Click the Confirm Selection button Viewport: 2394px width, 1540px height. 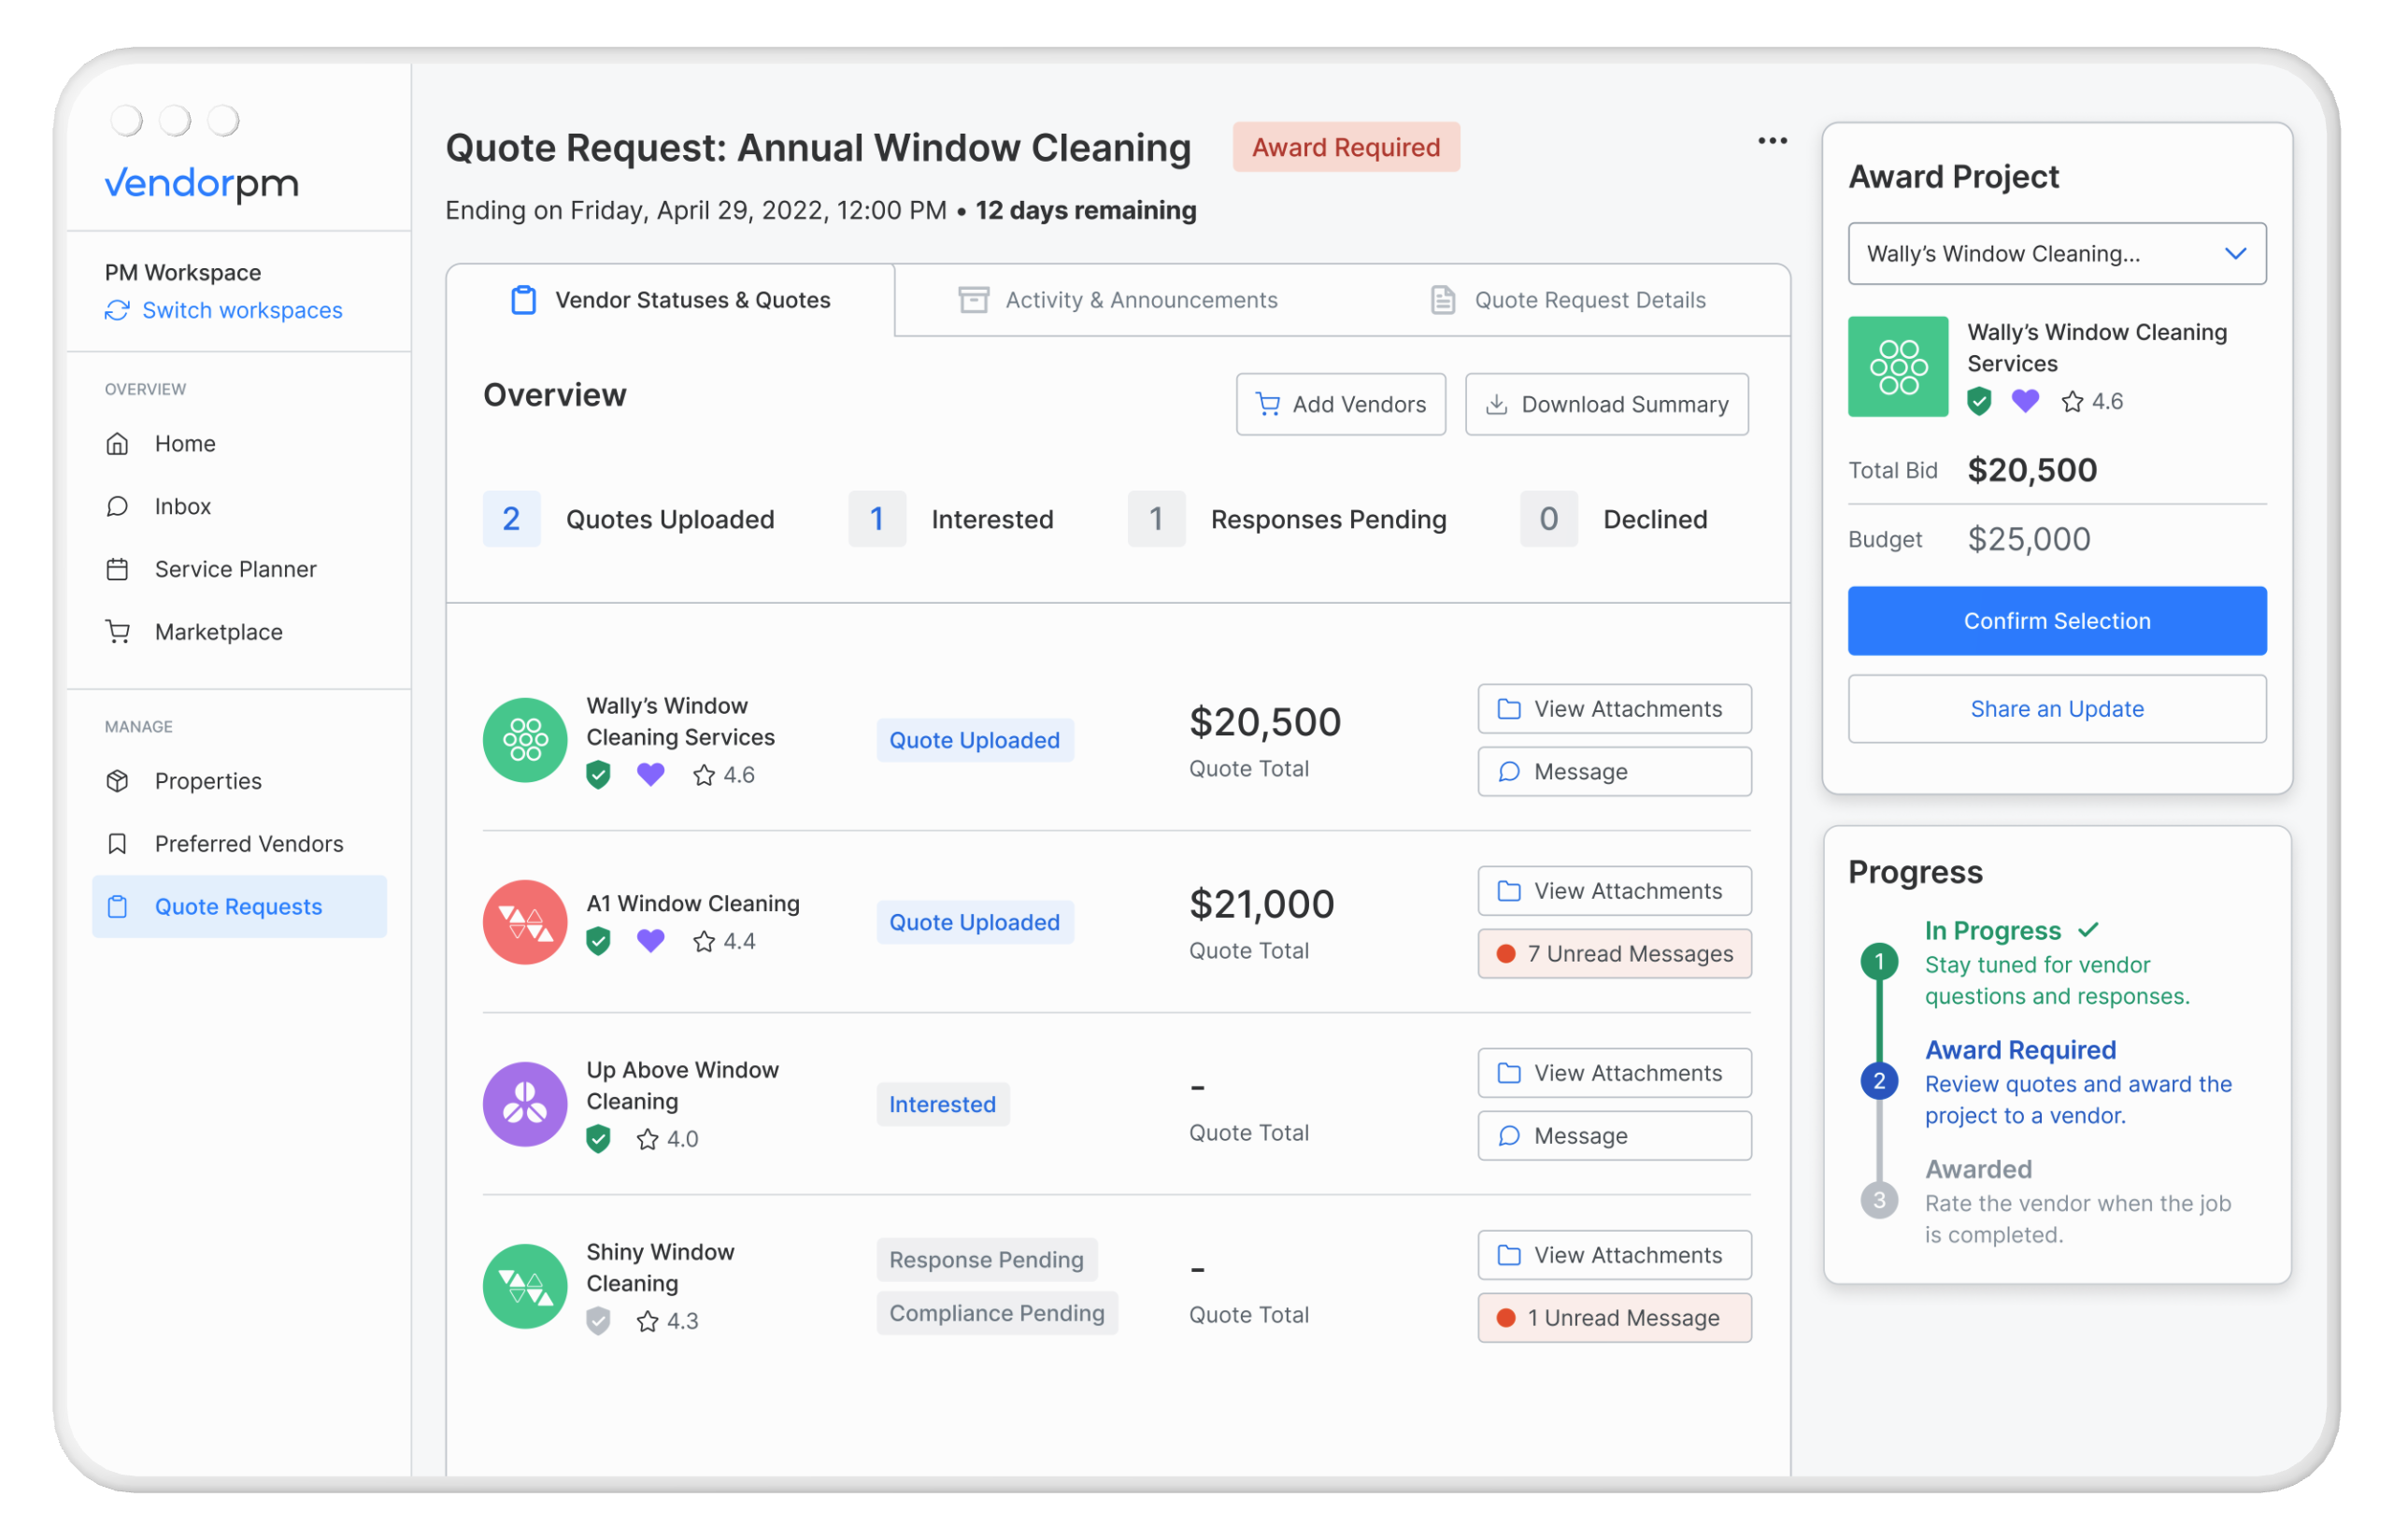[2056, 621]
